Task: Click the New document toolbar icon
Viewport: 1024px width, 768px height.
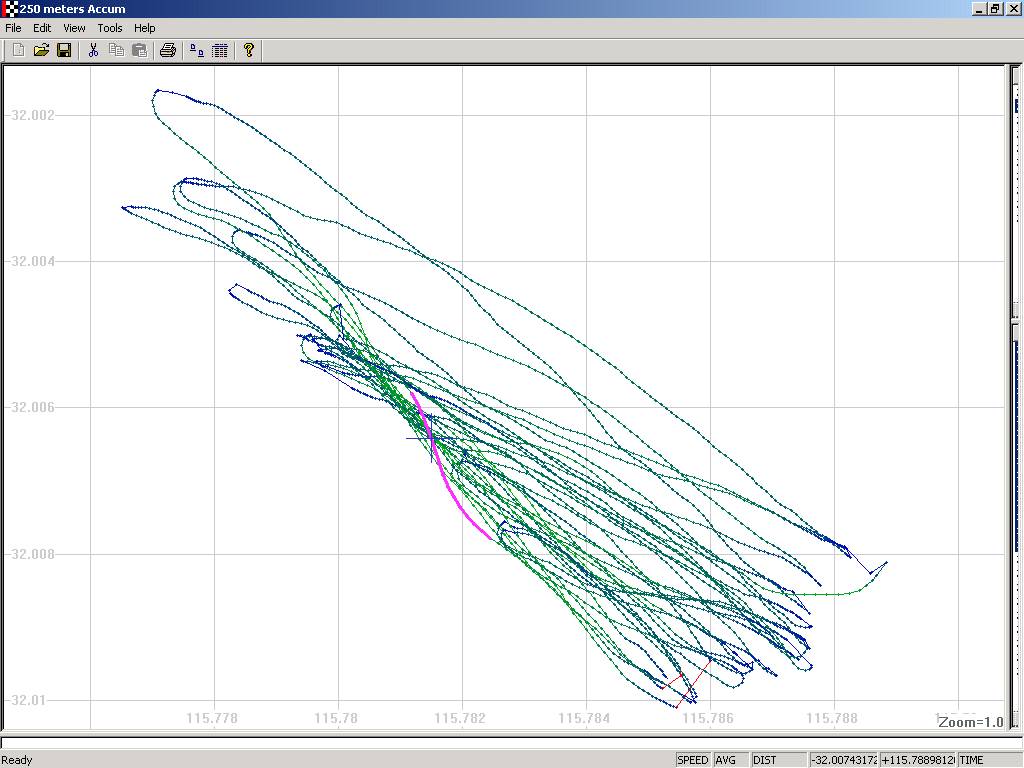Action: pyautogui.click(x=18, y=50)
